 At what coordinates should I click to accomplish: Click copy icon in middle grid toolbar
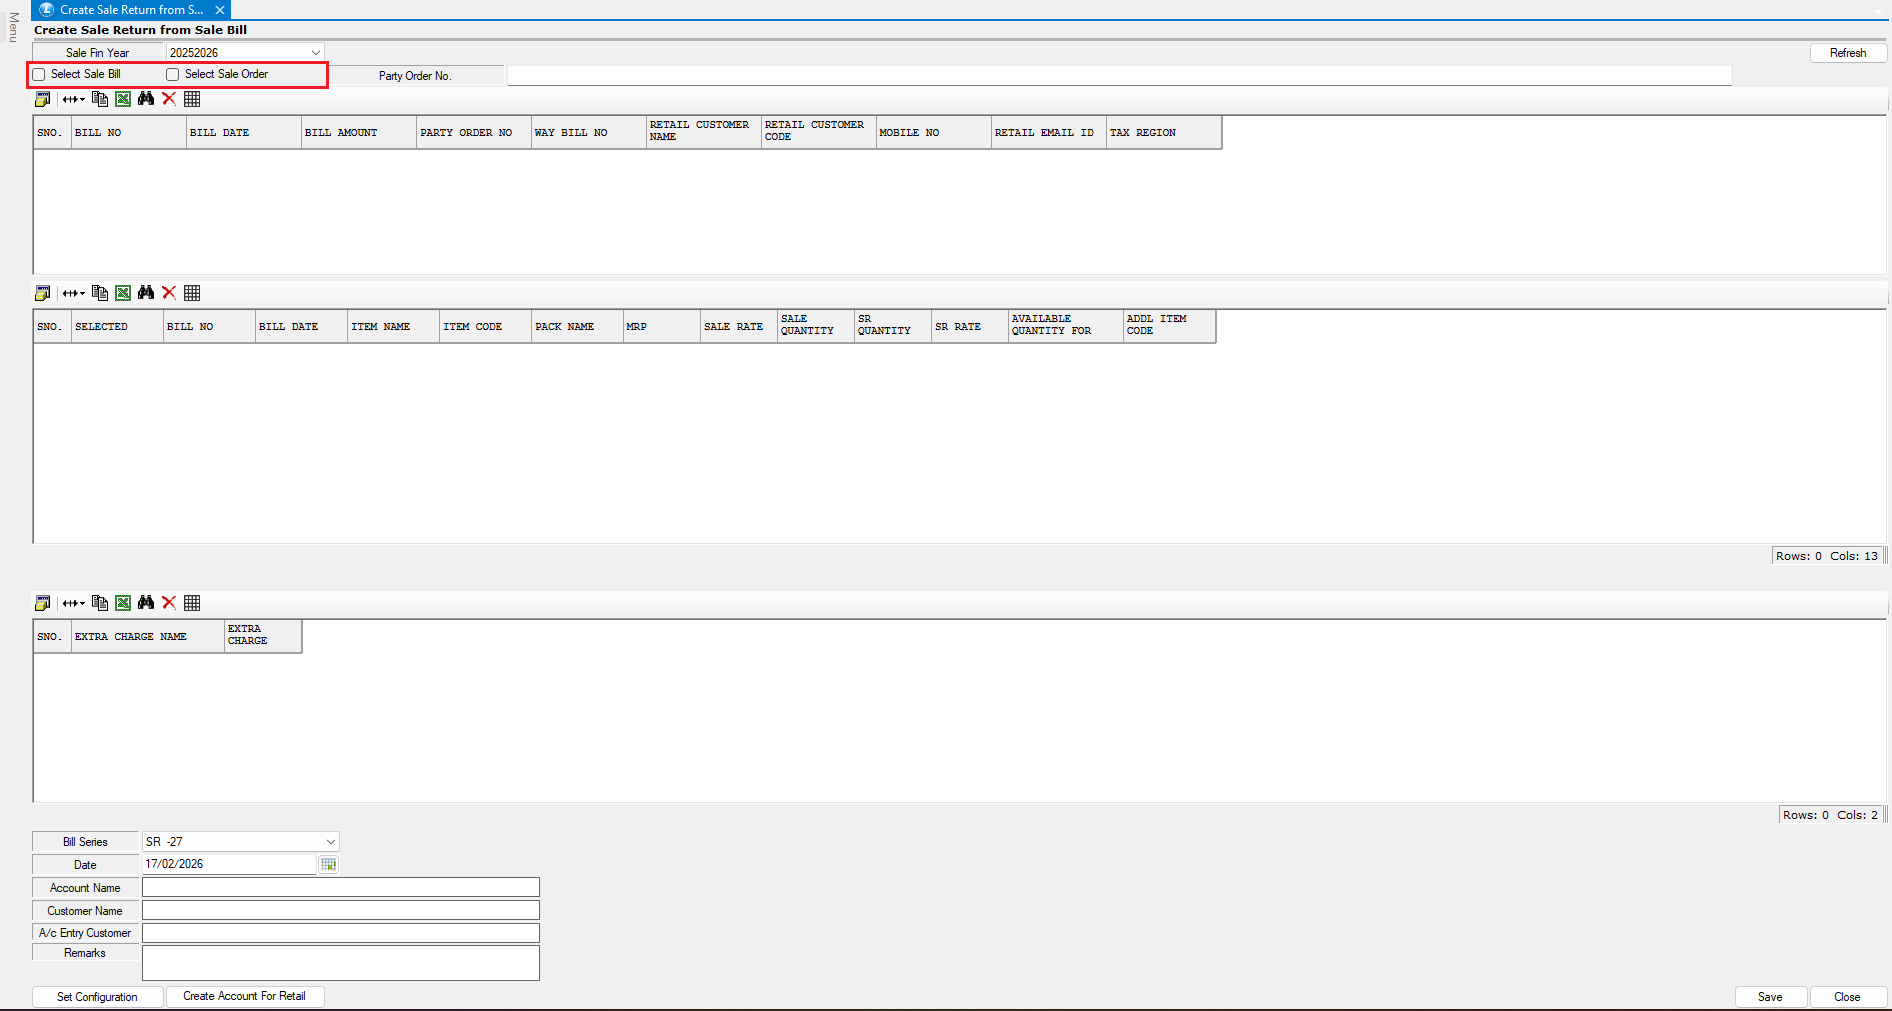click(x=100, y=293)
